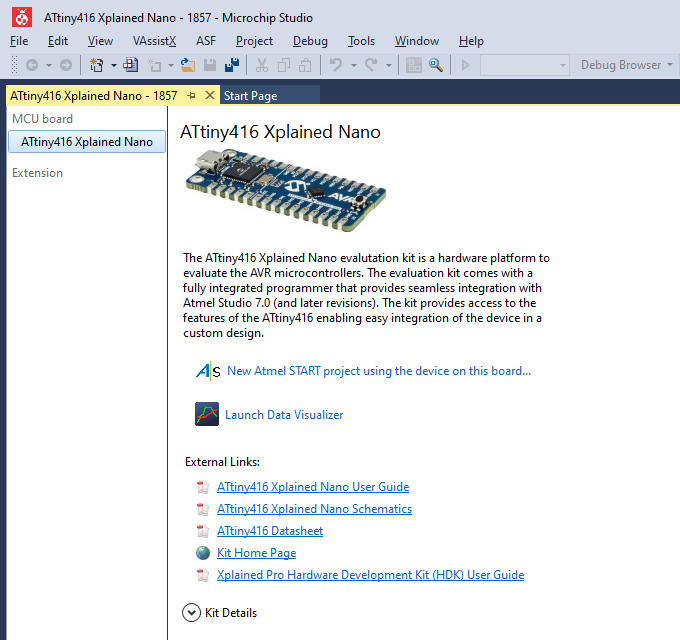Open the Edit menu
The width and height of the screenshot is (680, 640).
pyautogui.click(x=58, y=41)
